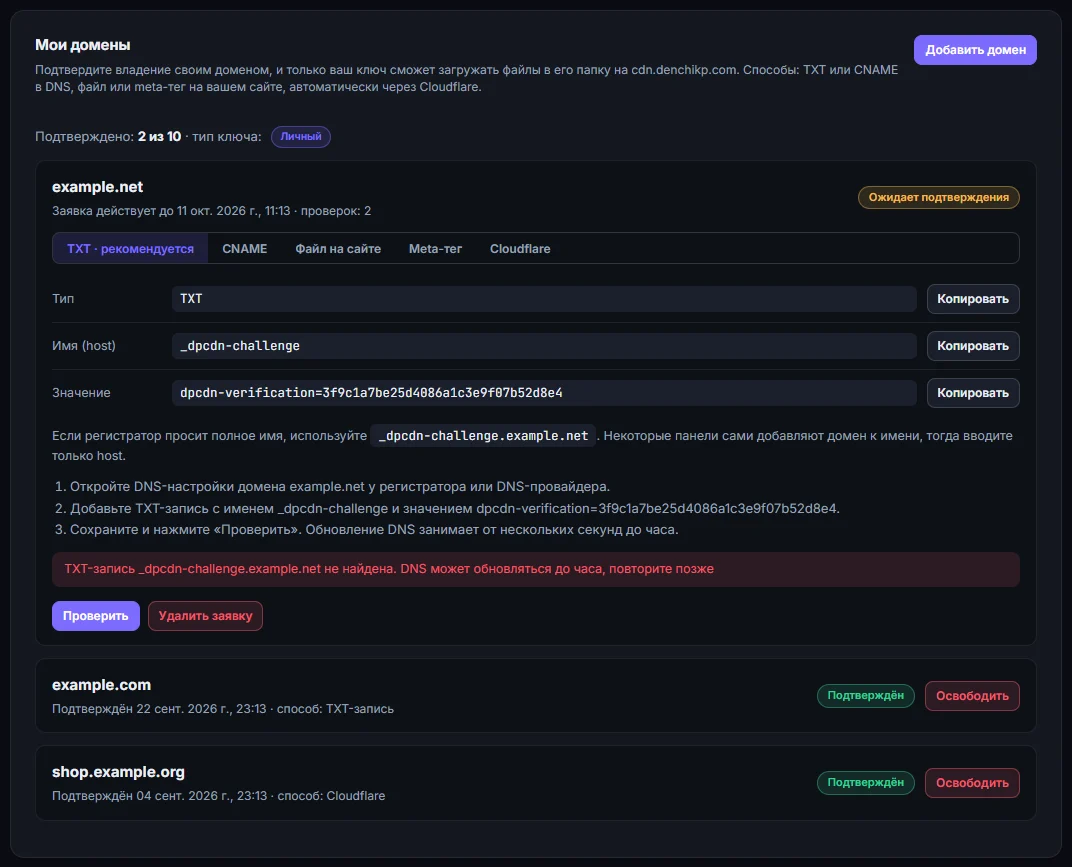This screenshot has width=1072, height=867.
Task: Switch to the Meta-тег tab
Action: coord(436,249)
